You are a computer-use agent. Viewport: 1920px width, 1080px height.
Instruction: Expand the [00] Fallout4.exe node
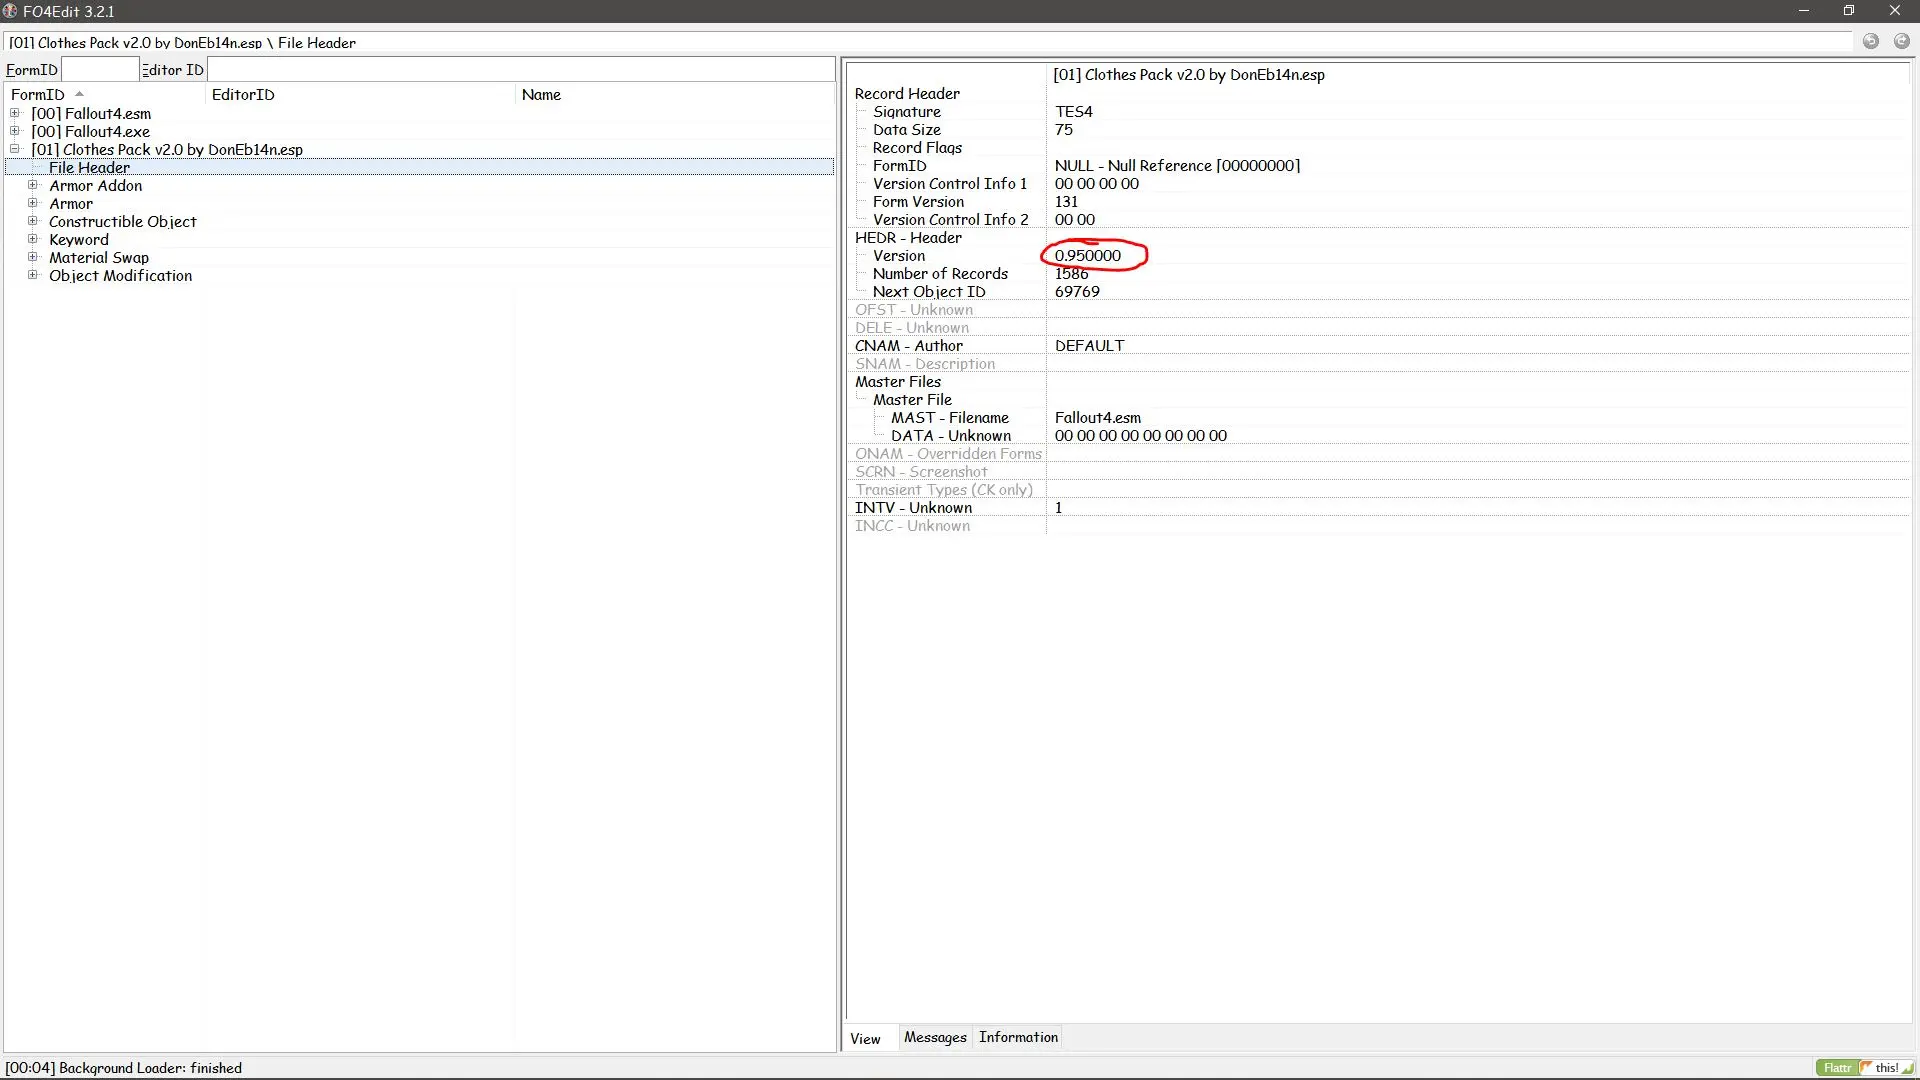(x=15, y=131)
